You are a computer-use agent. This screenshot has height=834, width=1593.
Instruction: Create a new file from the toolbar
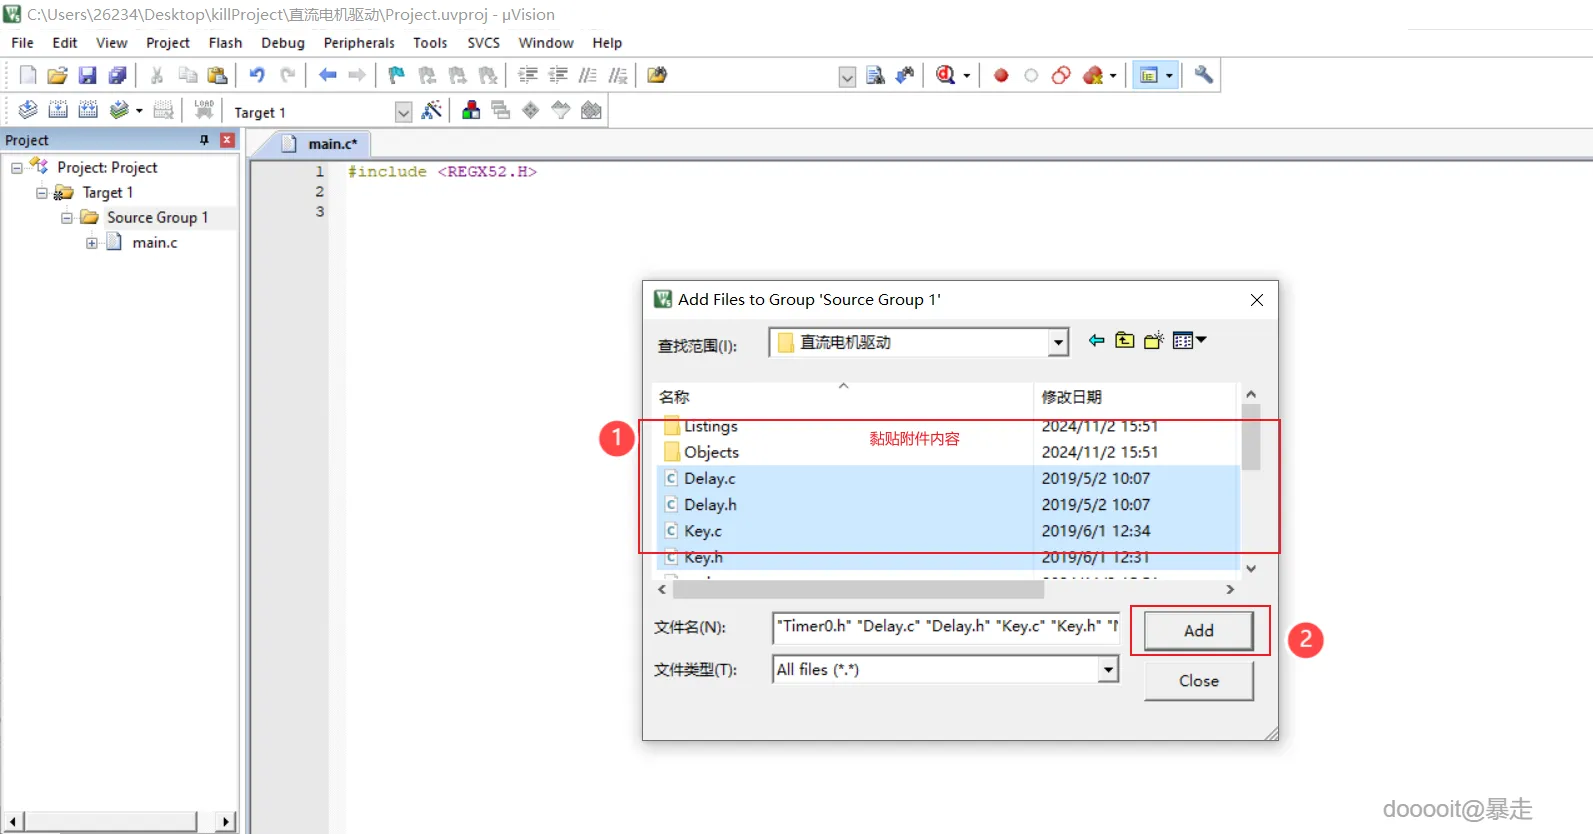[28, 75]
